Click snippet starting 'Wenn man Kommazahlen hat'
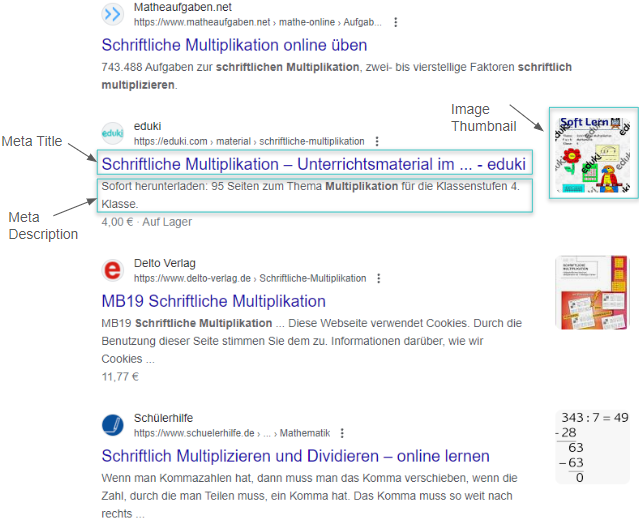The image size is (639, 526). click(309, 496)
